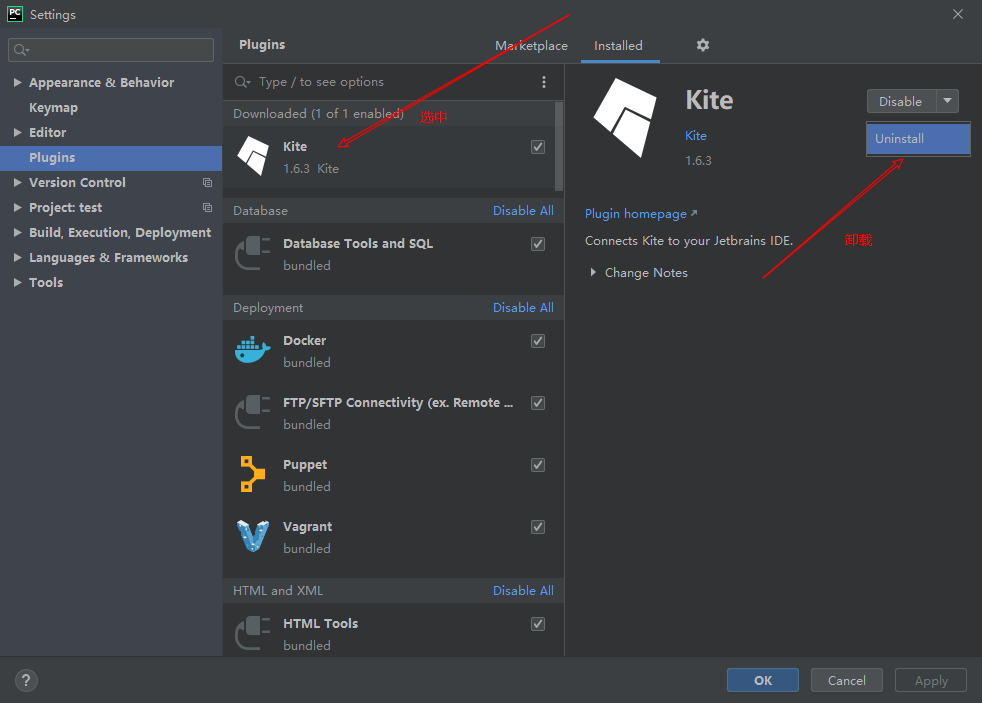Viewport: 982px width, 703px height.
Task: Click the copy icon beside Version Control
Action: point(207,183)
